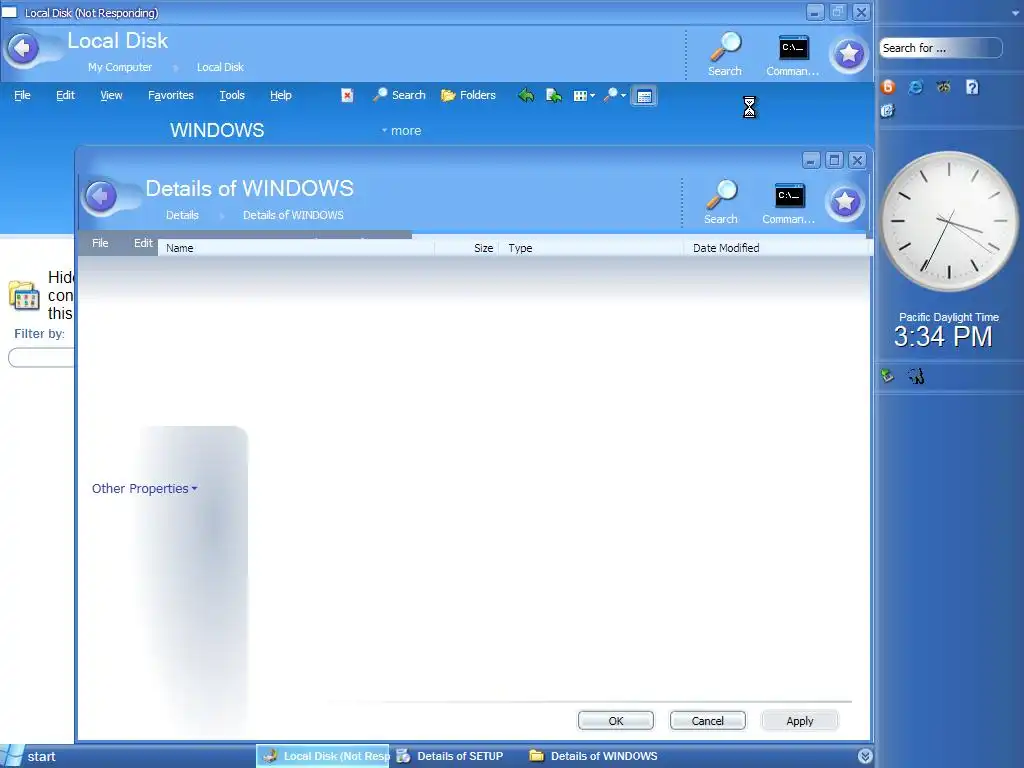Sort by the Type column header
The image size is (1024, 768).
pyautogui.click(x=591, y=248)
